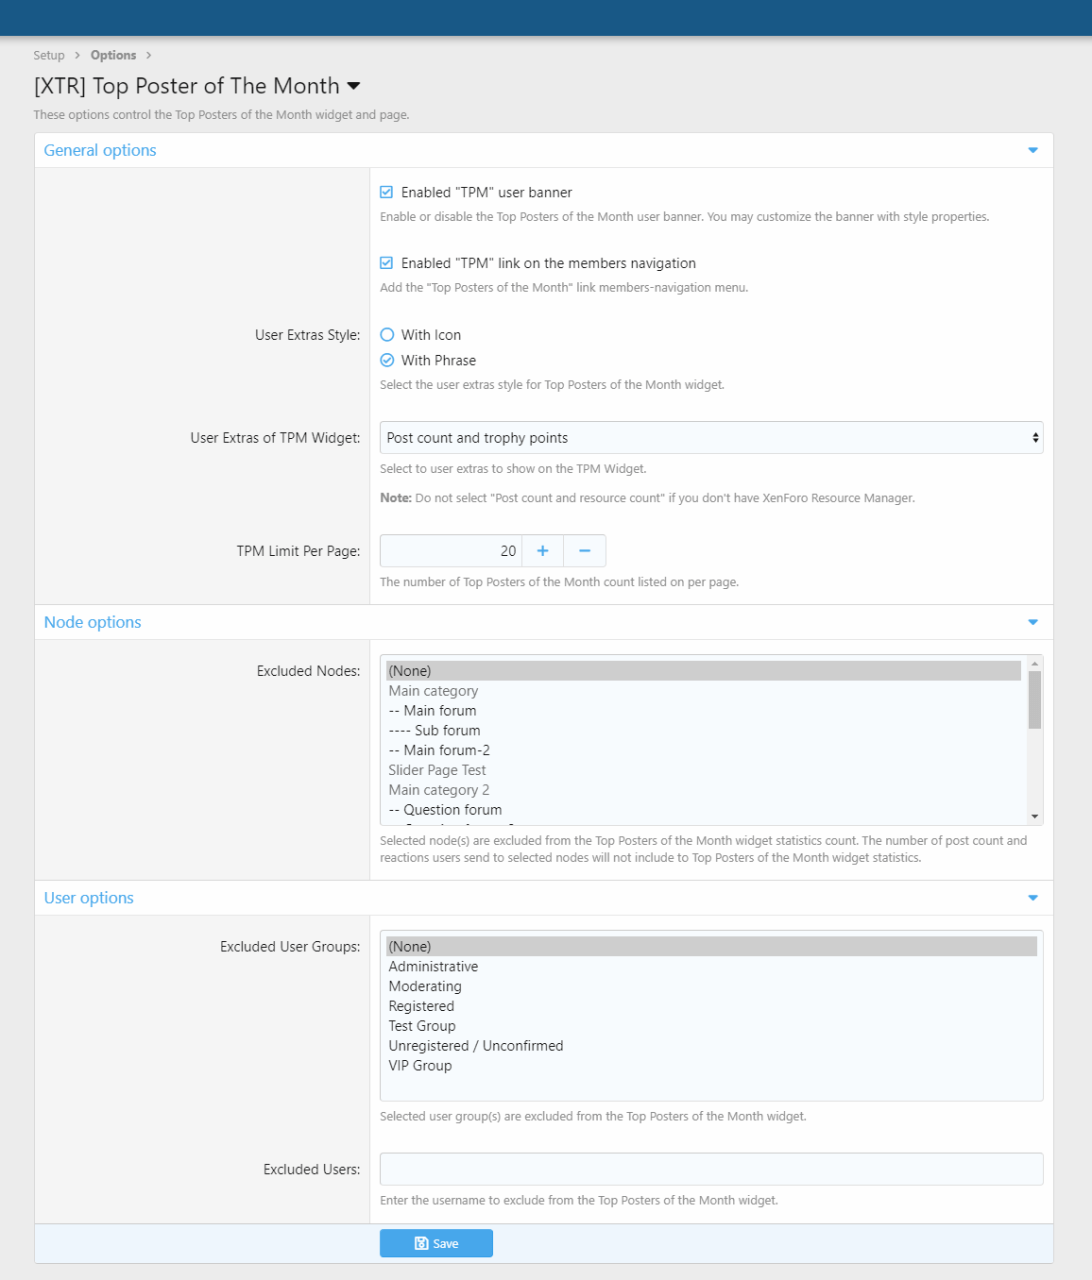Viewport: 1092px width, 1280px height.
Task: Open Options in the breadcrumb
Action: [113, 55]
